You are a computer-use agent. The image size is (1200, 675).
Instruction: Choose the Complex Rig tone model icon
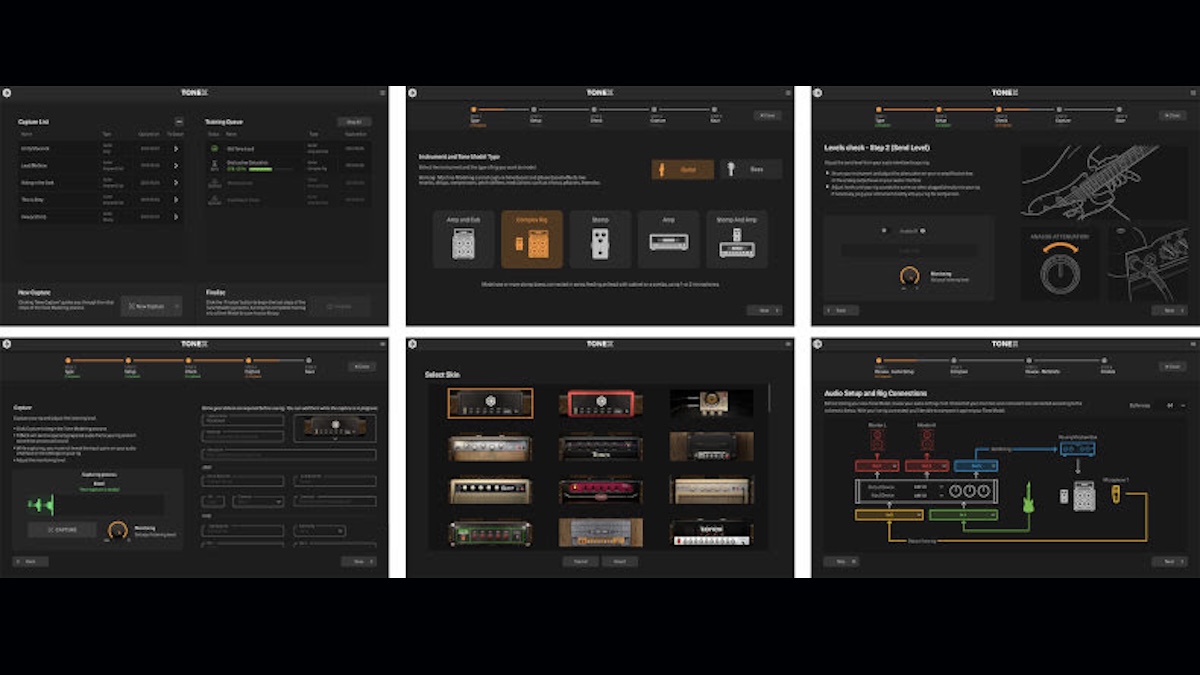tap(532, 239)
